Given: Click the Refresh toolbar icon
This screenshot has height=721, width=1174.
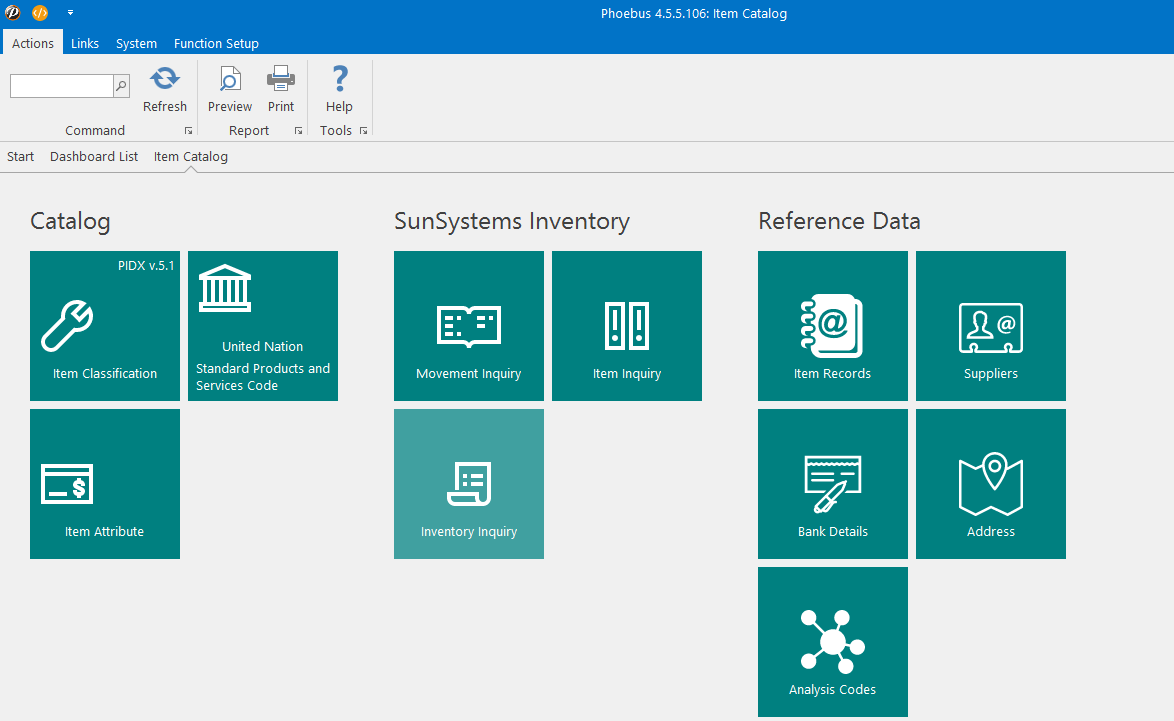Looking at the screenshot, I should (x=165, y=79).
